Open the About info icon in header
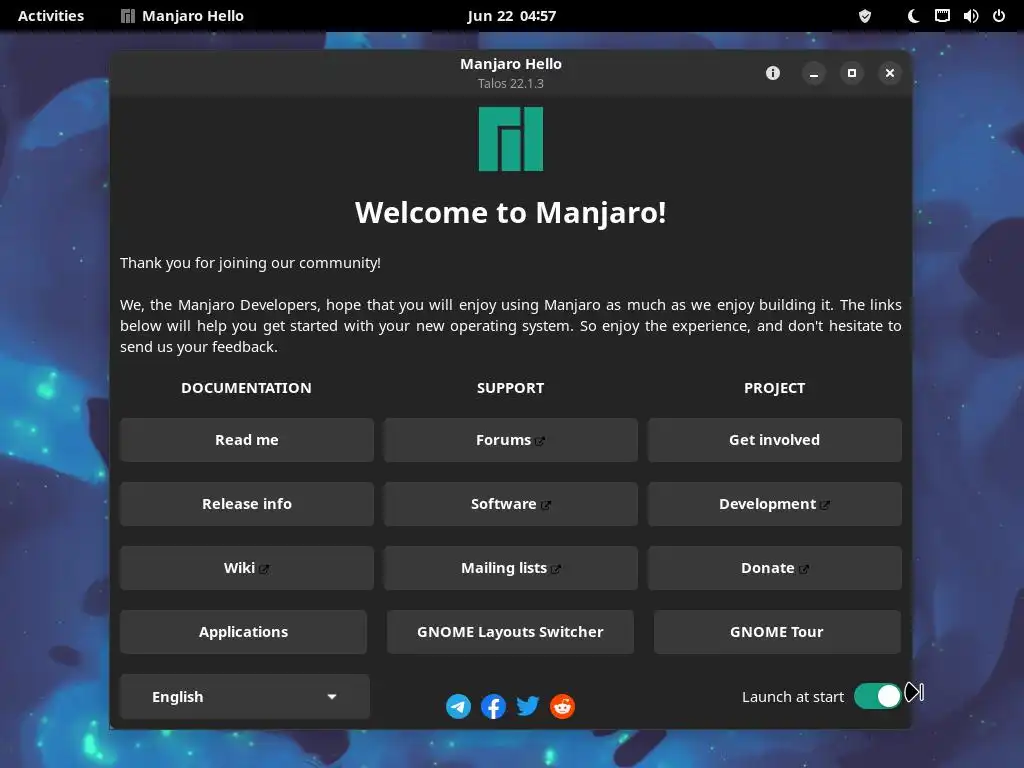Screen dimensions: 1024x768 [x=773, y=73]
